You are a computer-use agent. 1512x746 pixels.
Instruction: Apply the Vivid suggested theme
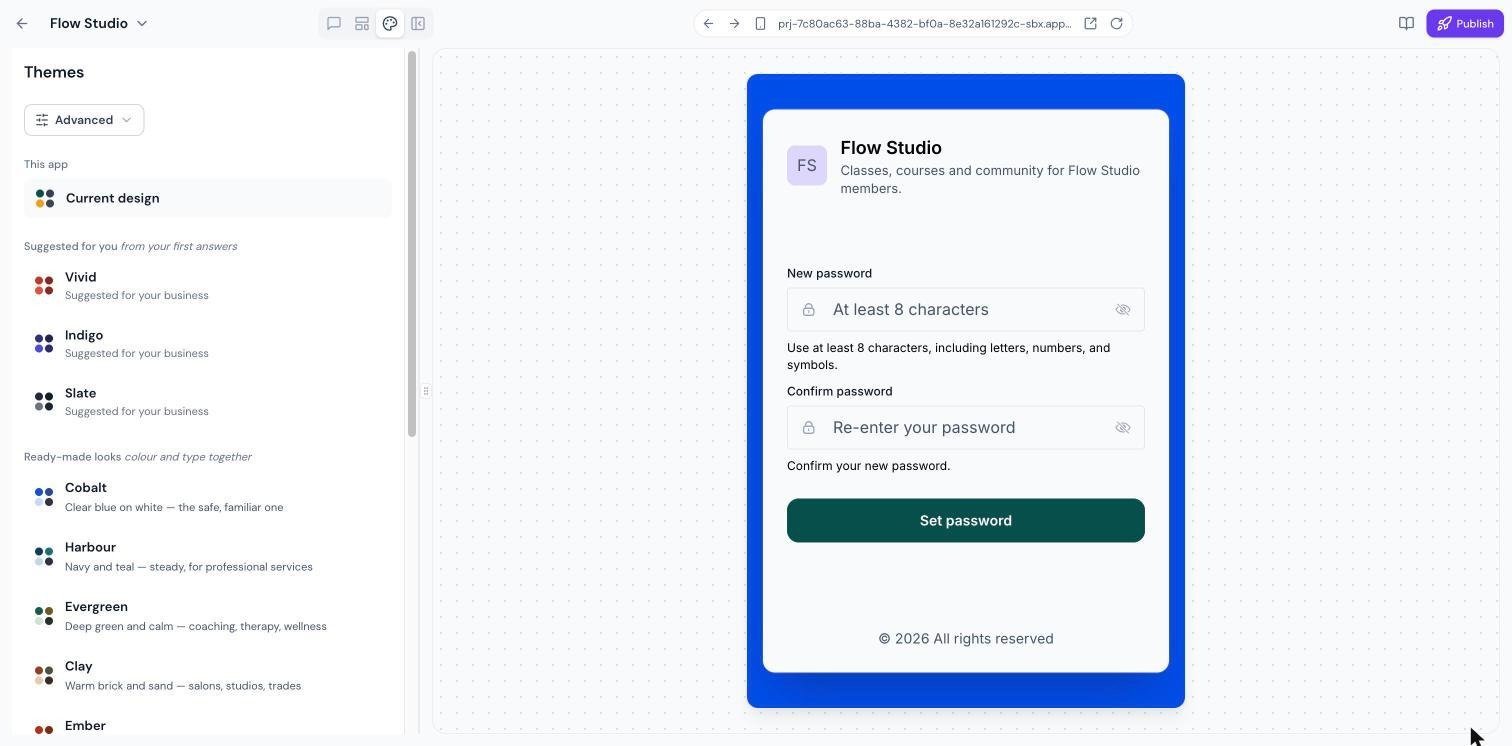click(208, 286)
